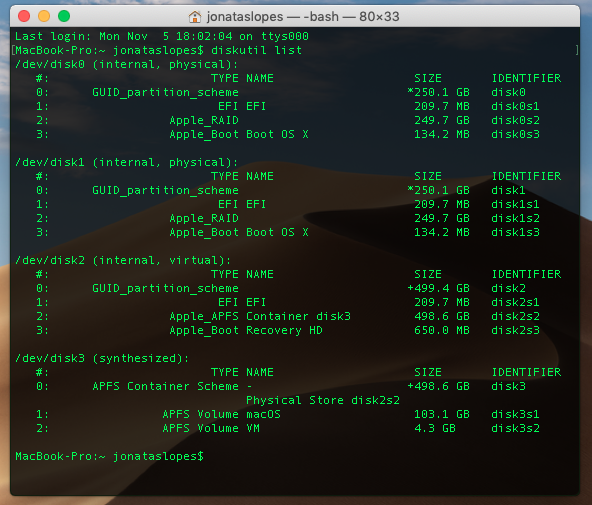Click the identifier "disk3s2"
The width and height of the screenshot is (592, 505).
click(x=515, y=428)
